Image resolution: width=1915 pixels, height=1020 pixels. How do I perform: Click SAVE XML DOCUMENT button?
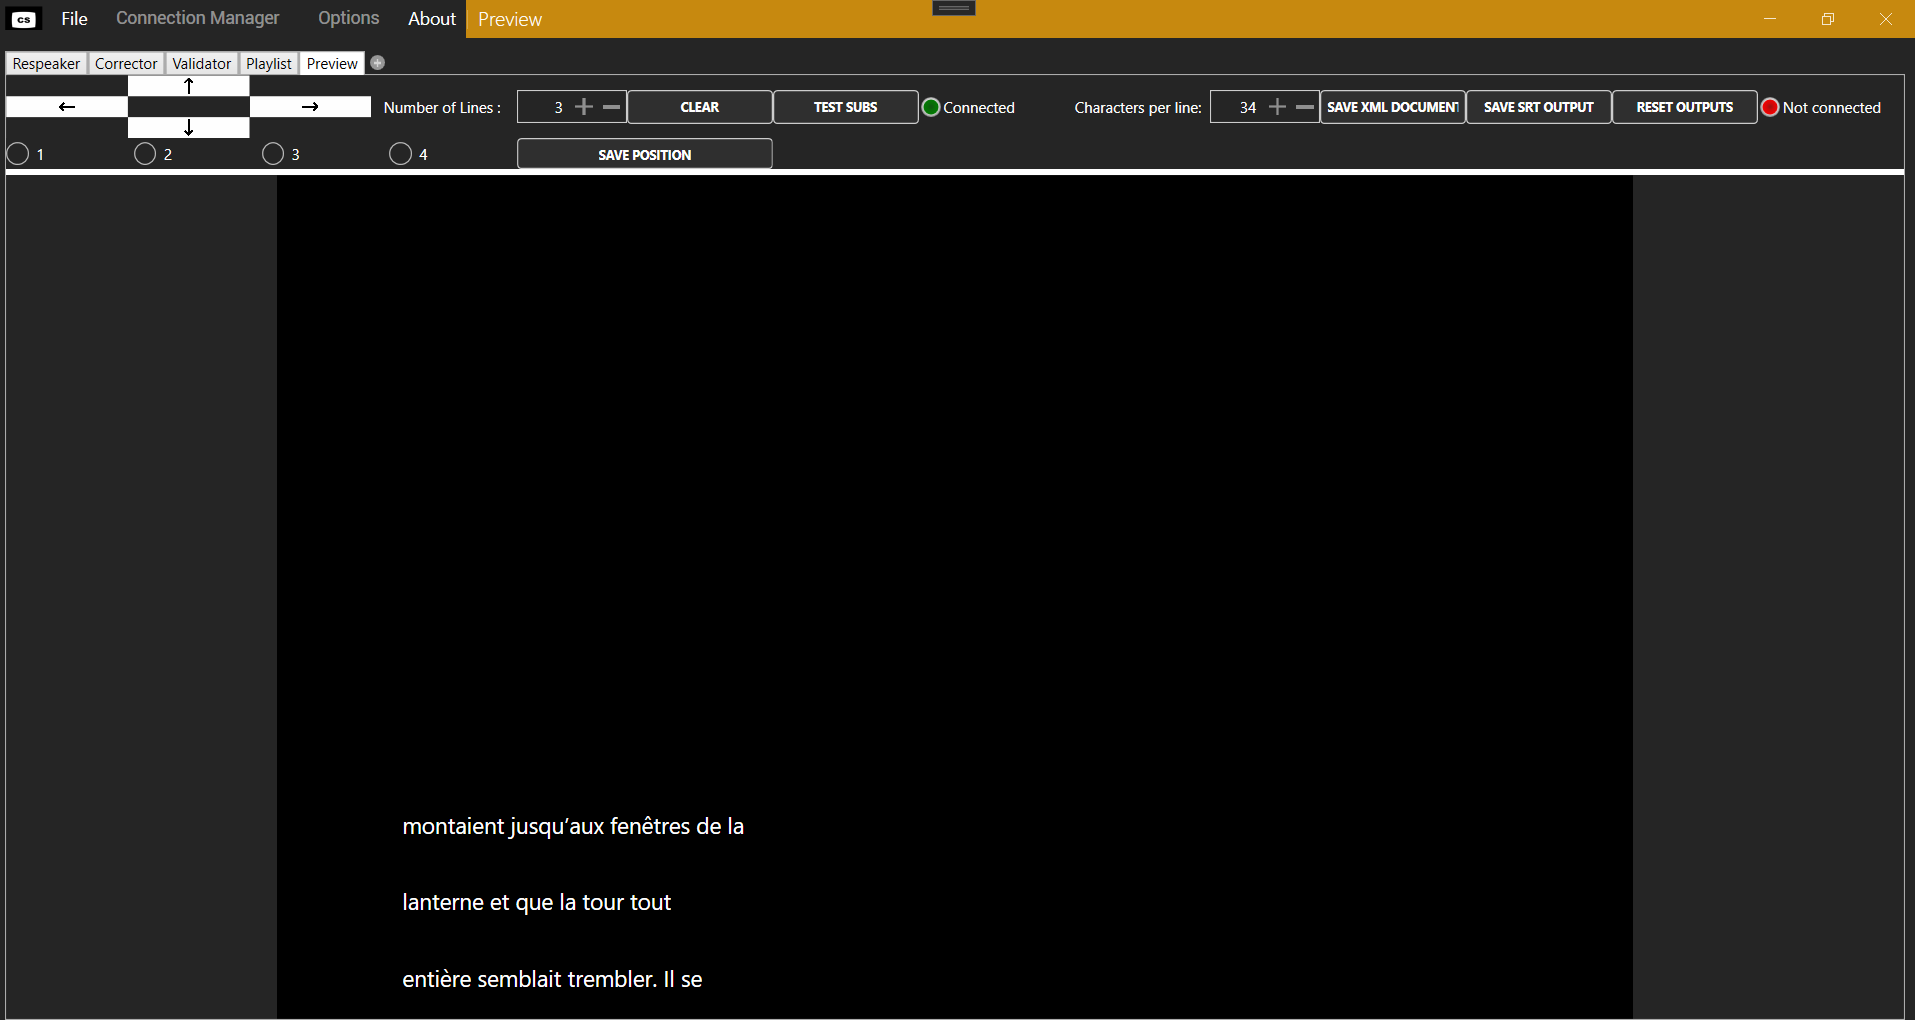1393,107
